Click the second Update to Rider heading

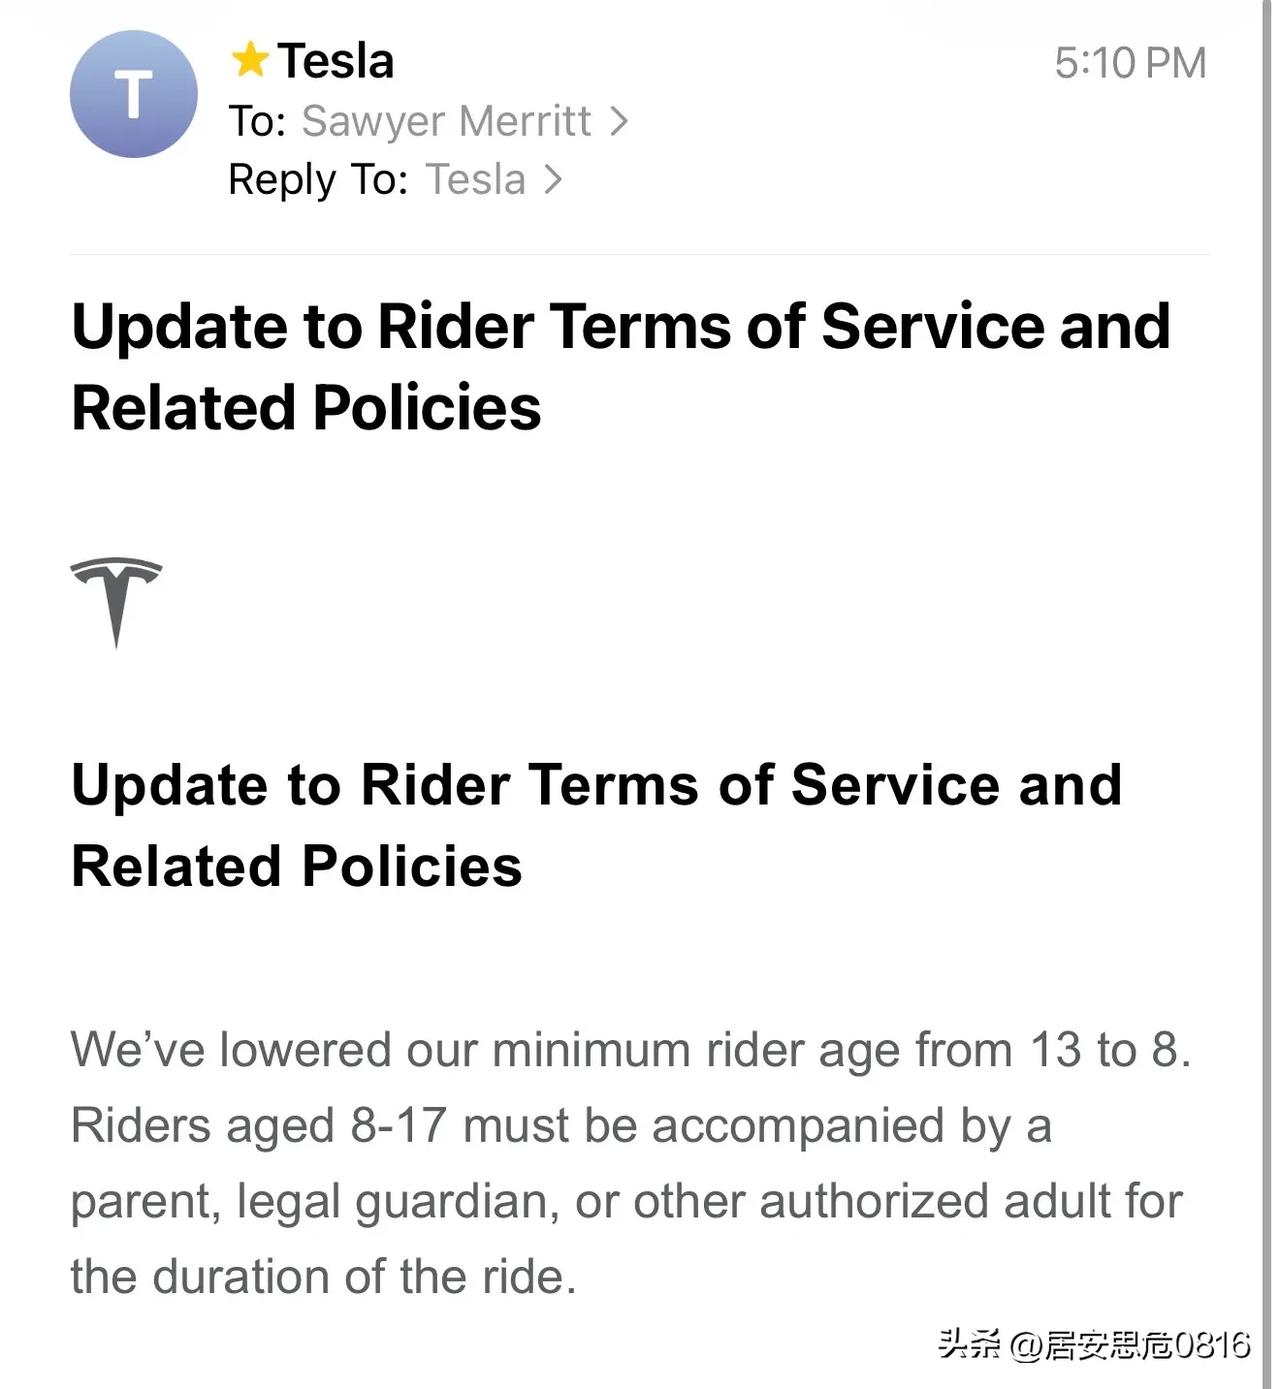click(596, 824)
